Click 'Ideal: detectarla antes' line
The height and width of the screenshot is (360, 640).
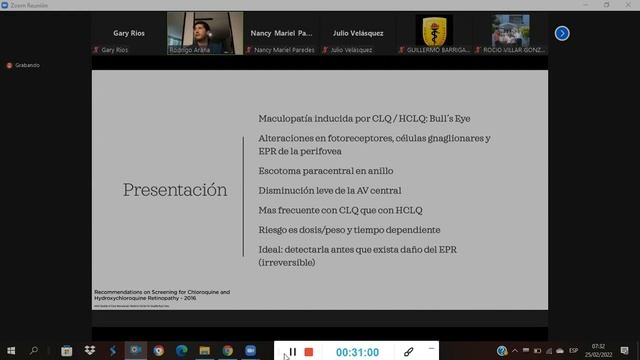(358, 256)
